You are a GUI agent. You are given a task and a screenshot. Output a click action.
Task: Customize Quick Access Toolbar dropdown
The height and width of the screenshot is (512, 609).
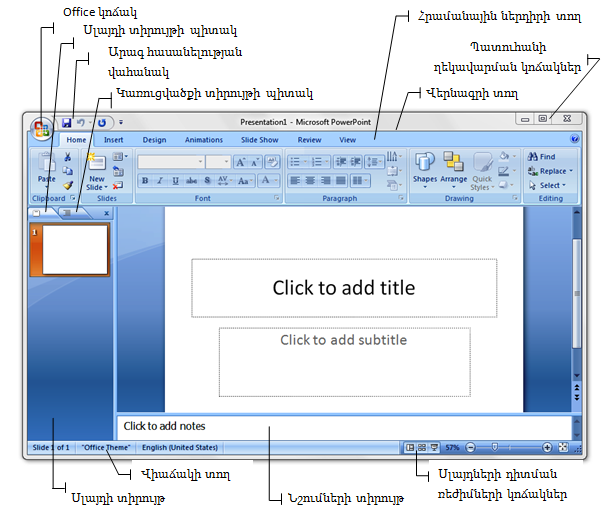(121, 122)
